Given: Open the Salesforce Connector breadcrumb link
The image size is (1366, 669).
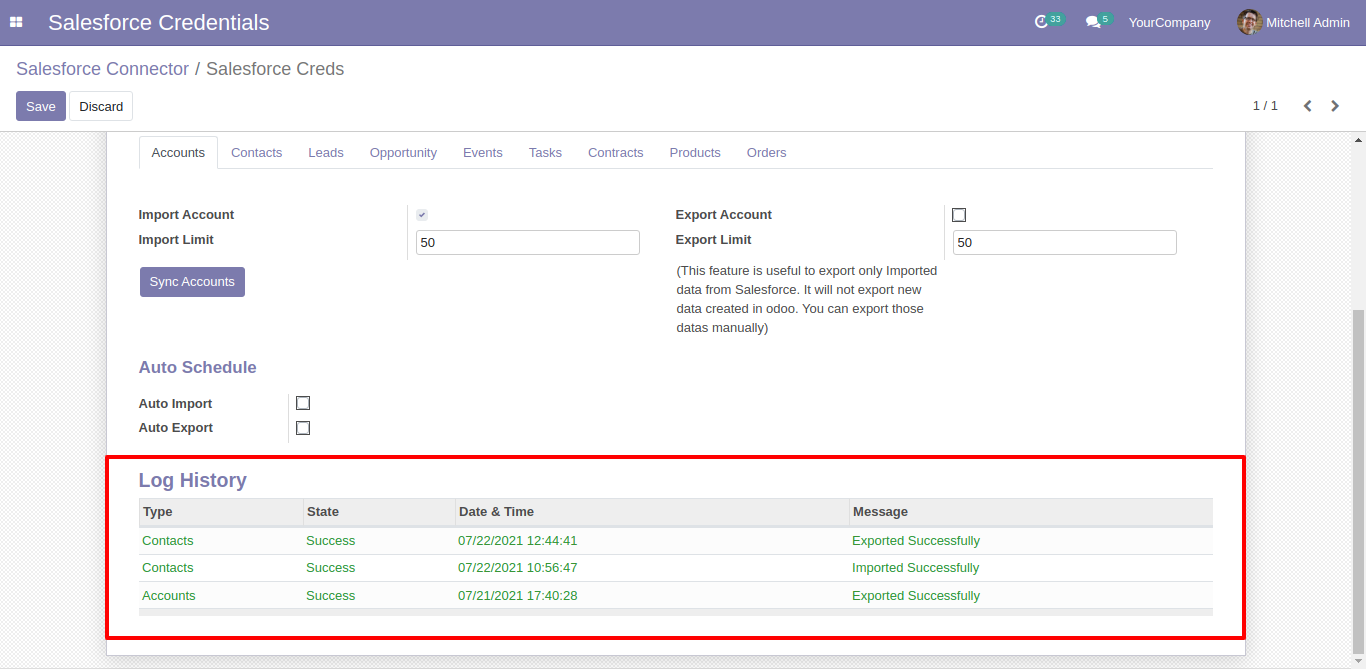Looking at the screenshot, I should pos(102,69).
